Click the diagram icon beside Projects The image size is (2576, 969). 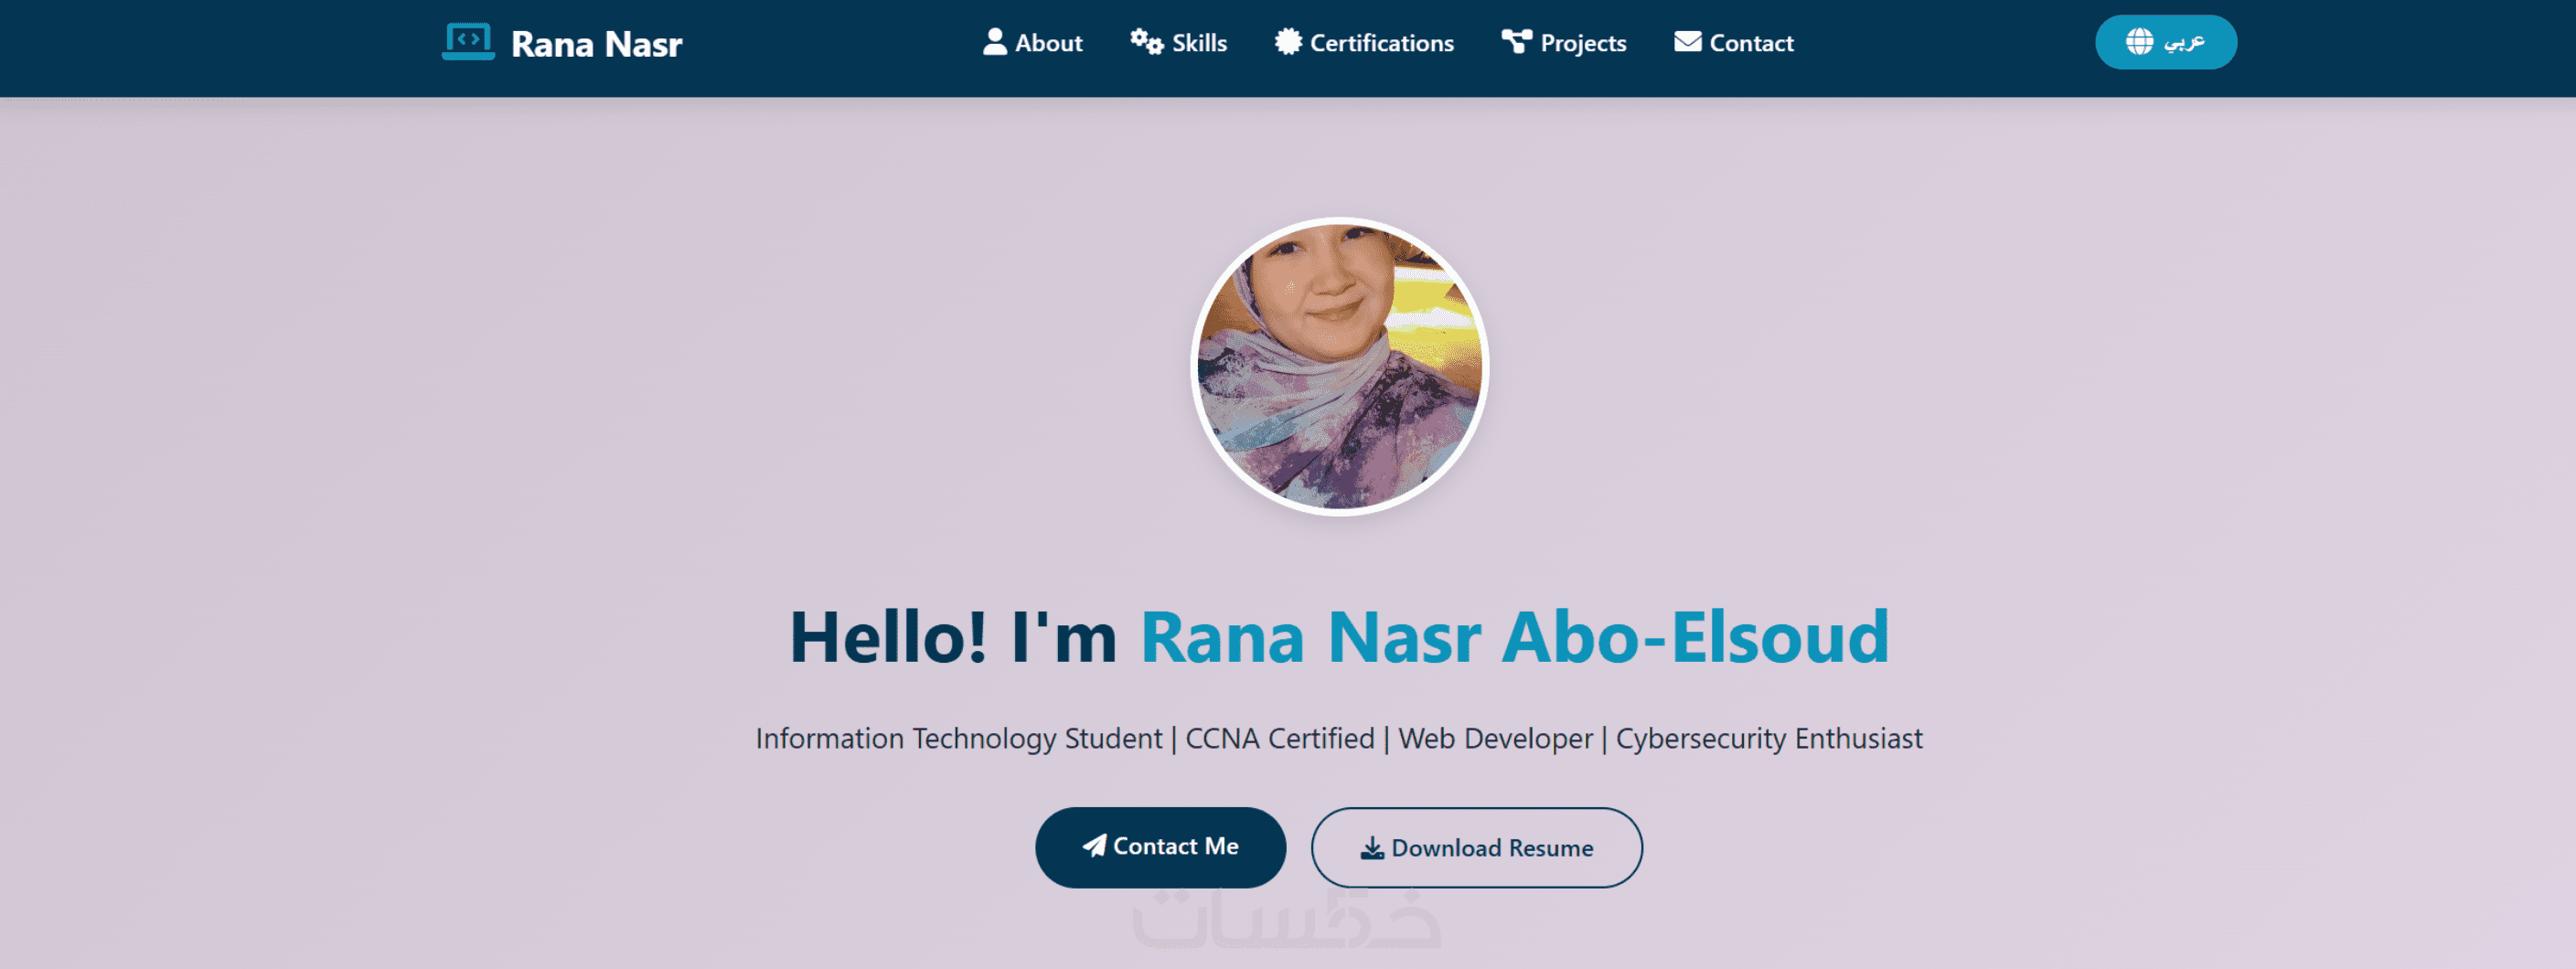click(x=1516, y=42)
